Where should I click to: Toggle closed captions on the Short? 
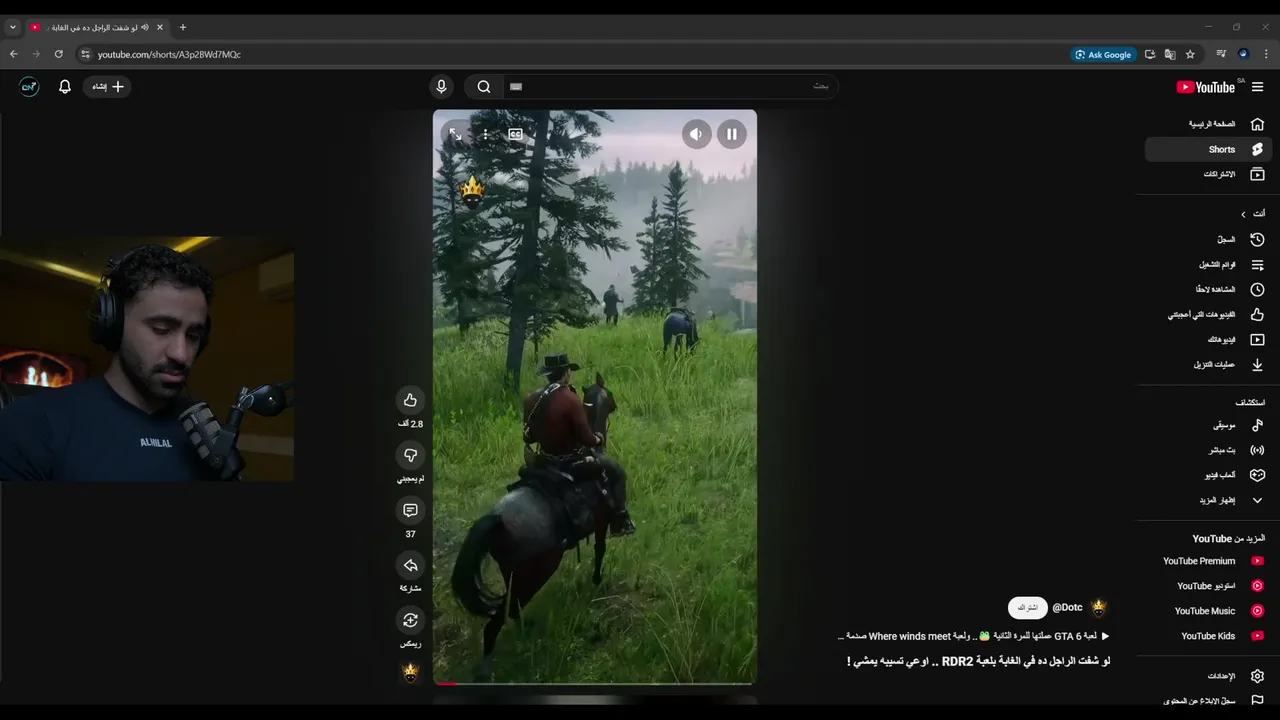click(515, 134)
